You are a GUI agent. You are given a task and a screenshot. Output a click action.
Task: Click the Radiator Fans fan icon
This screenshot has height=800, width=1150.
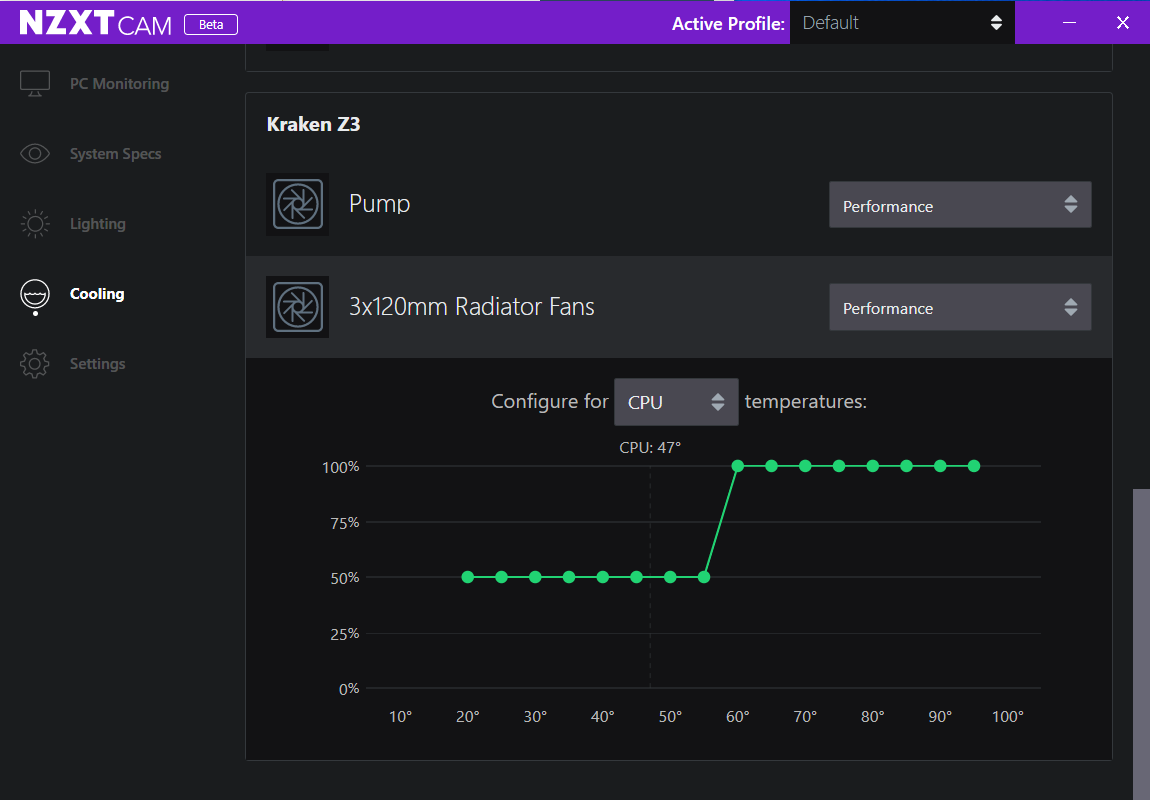[x=297, y=307]
